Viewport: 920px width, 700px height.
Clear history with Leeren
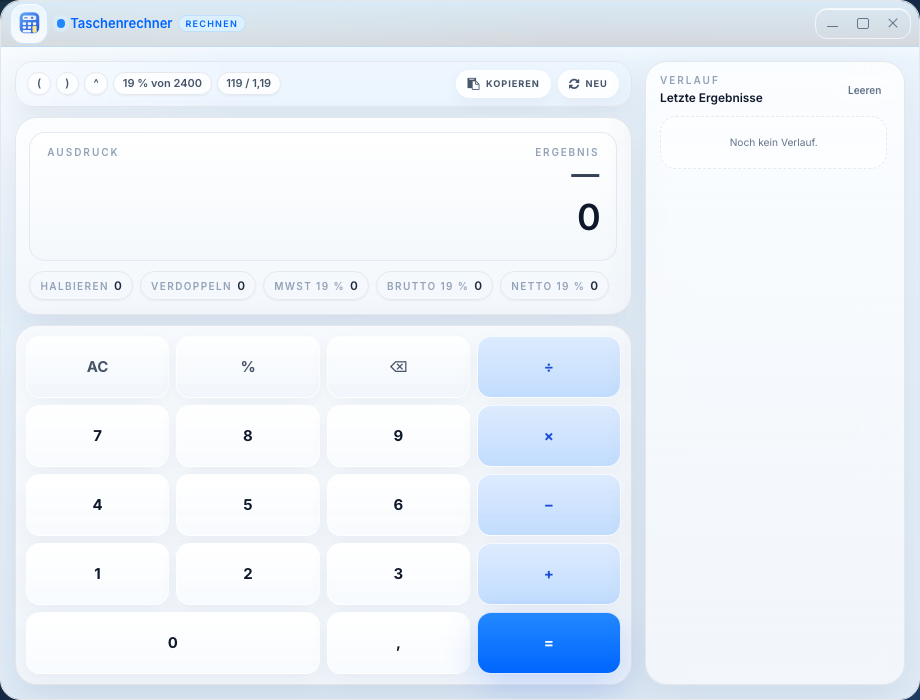click(x=864, y=90)
